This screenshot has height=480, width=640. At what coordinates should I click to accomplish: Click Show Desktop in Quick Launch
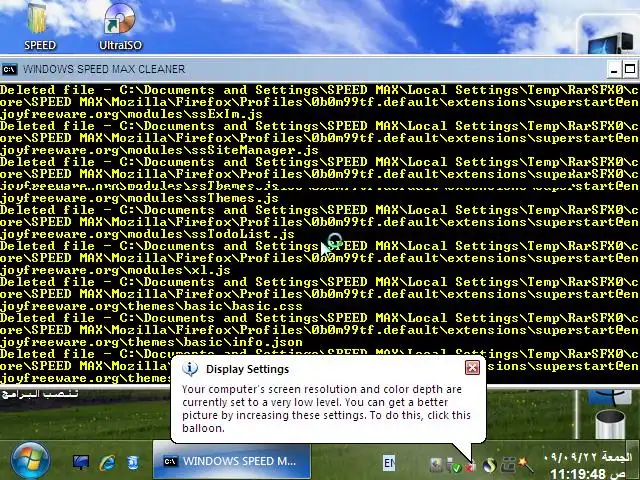[x=81, y=462]
